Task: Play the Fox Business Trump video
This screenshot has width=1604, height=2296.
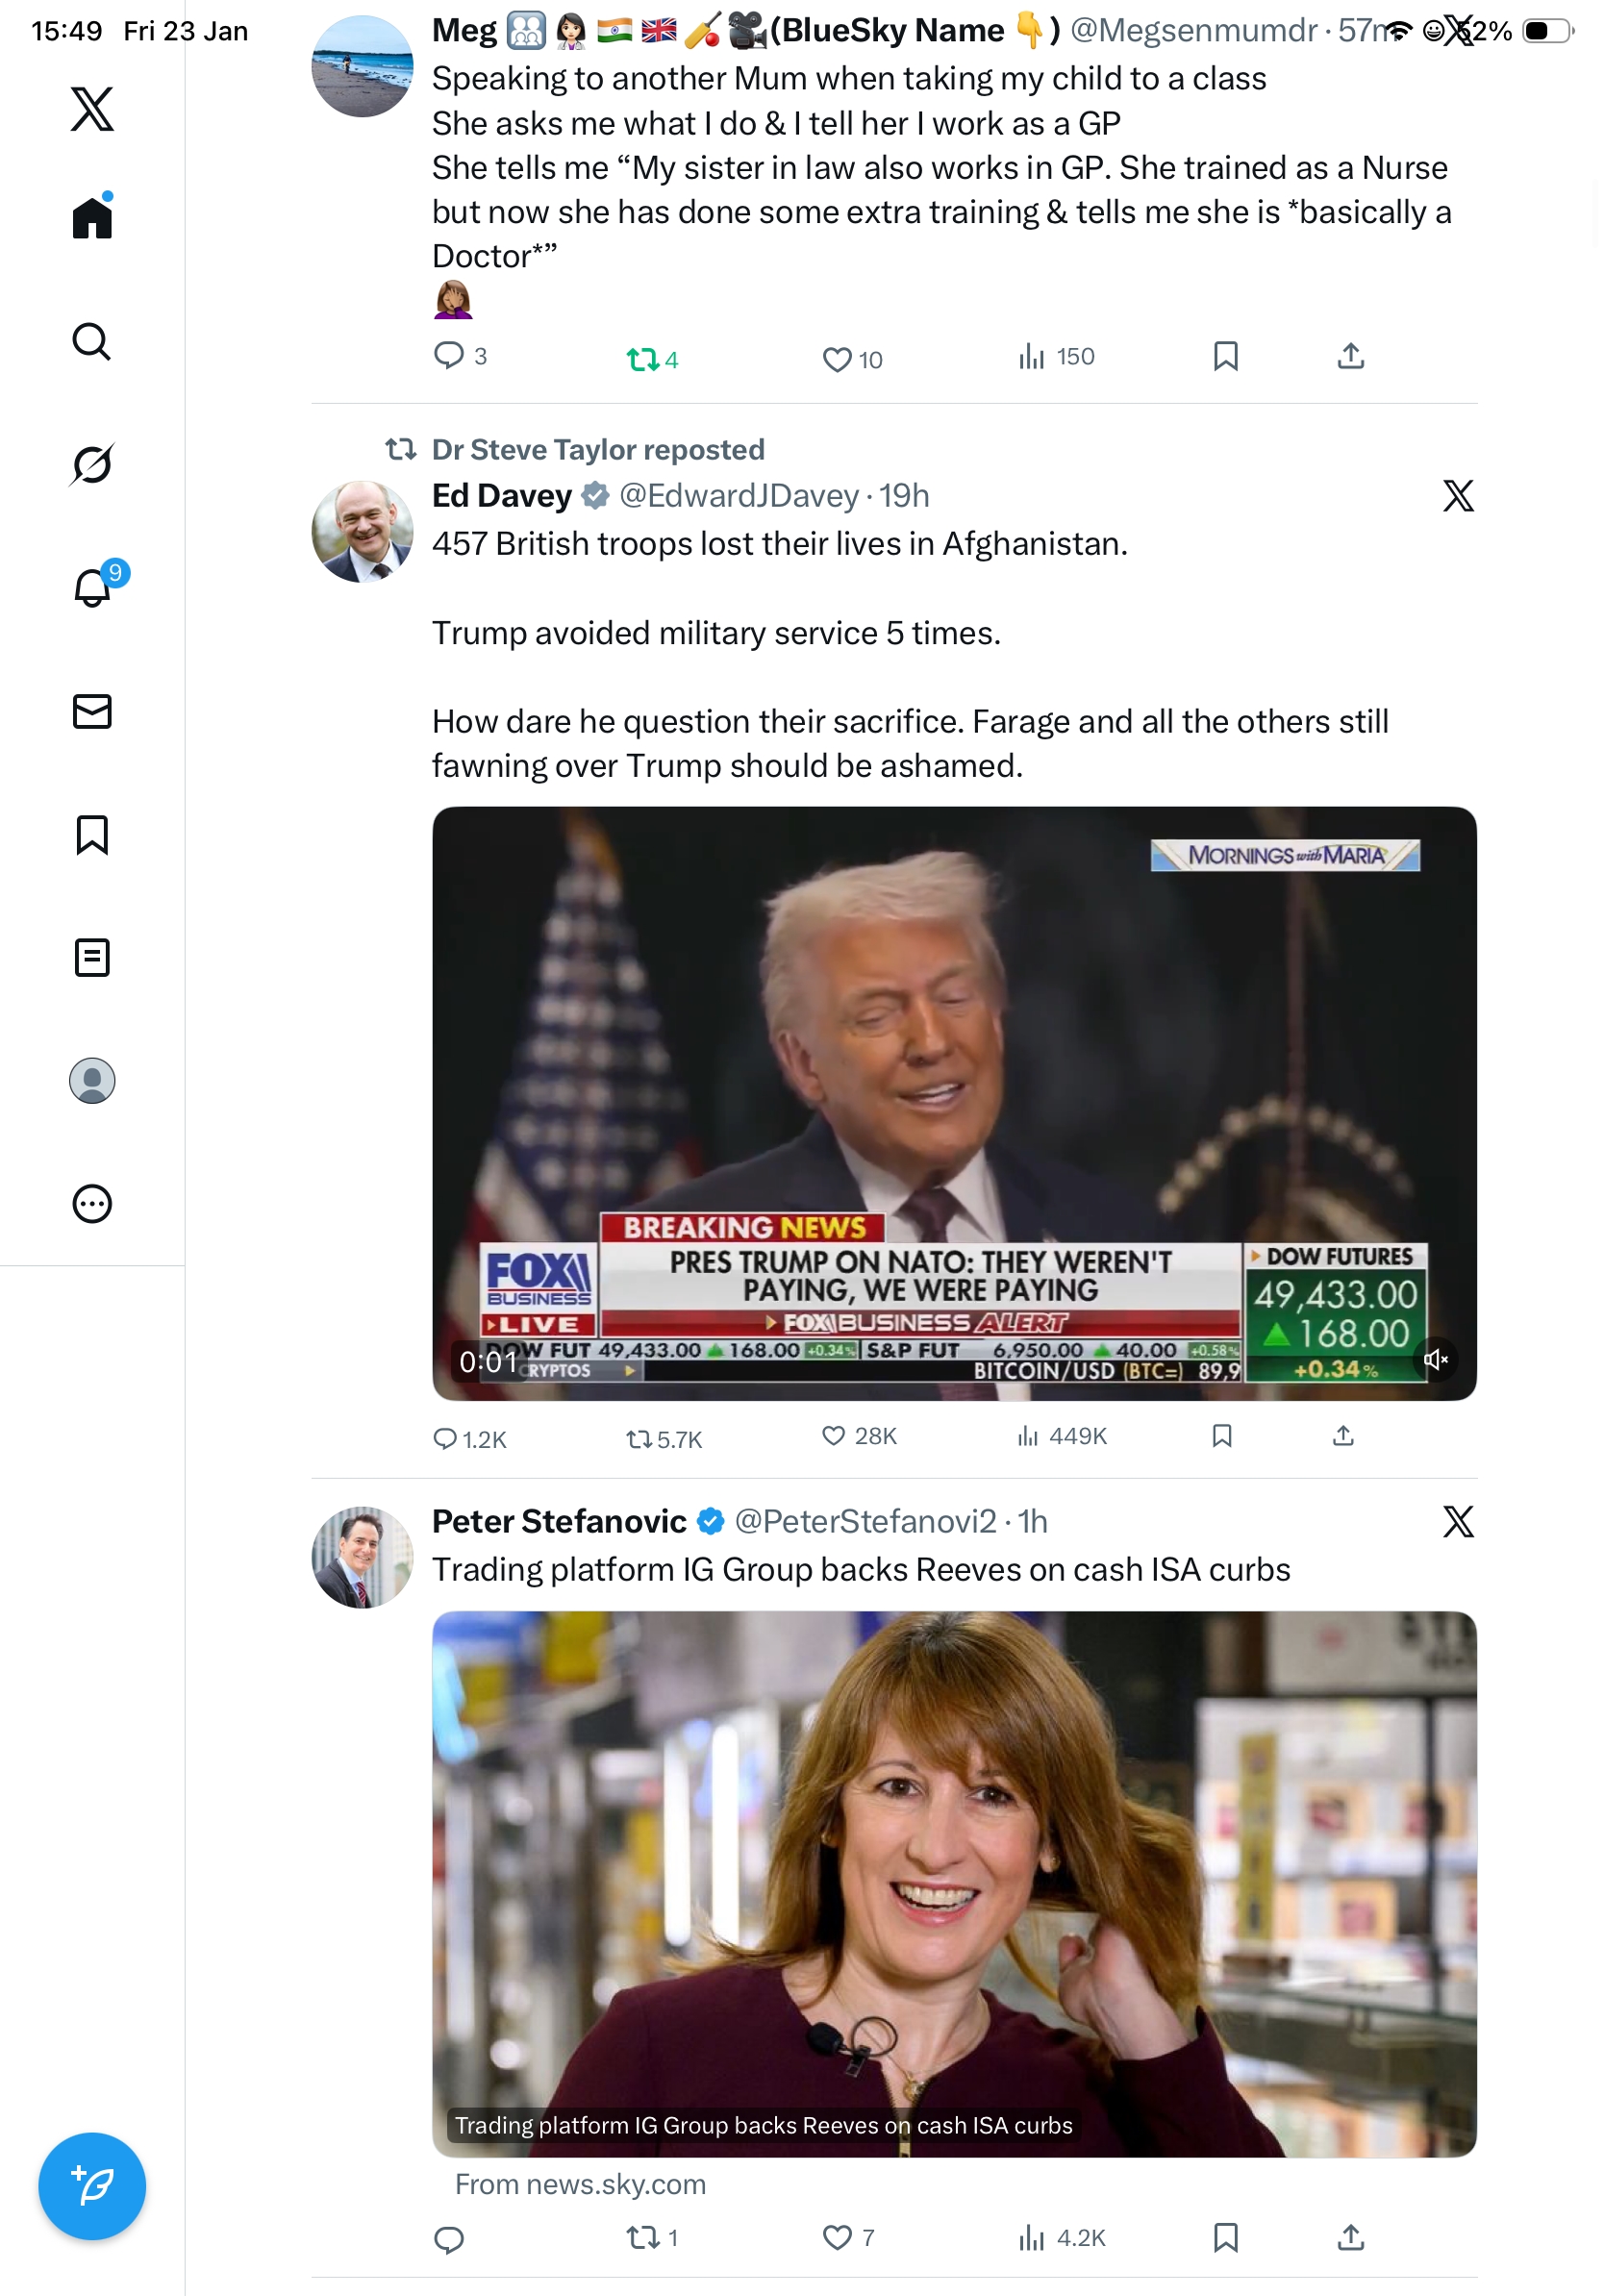Action: pos(954,1103)
